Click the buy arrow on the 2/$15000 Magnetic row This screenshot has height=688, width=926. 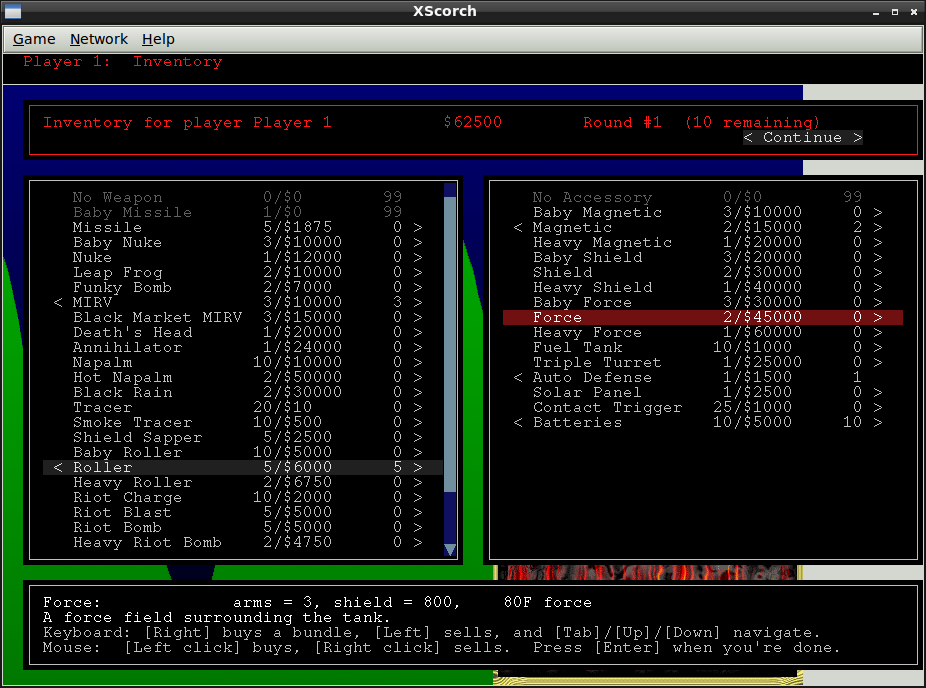click(x=878, y=227)
